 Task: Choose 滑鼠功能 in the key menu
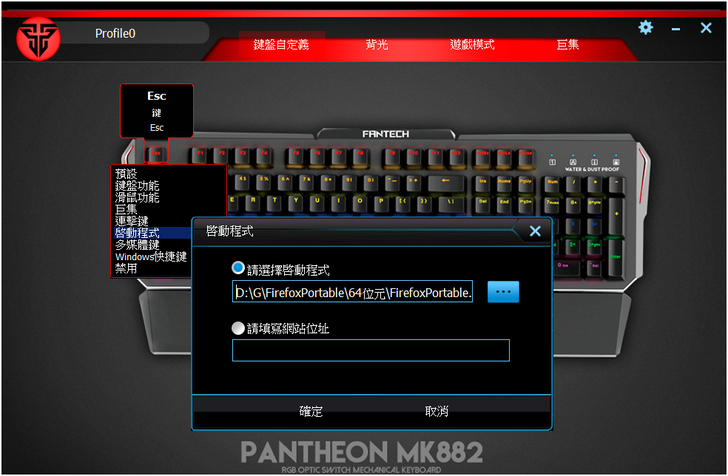point(137,197)
